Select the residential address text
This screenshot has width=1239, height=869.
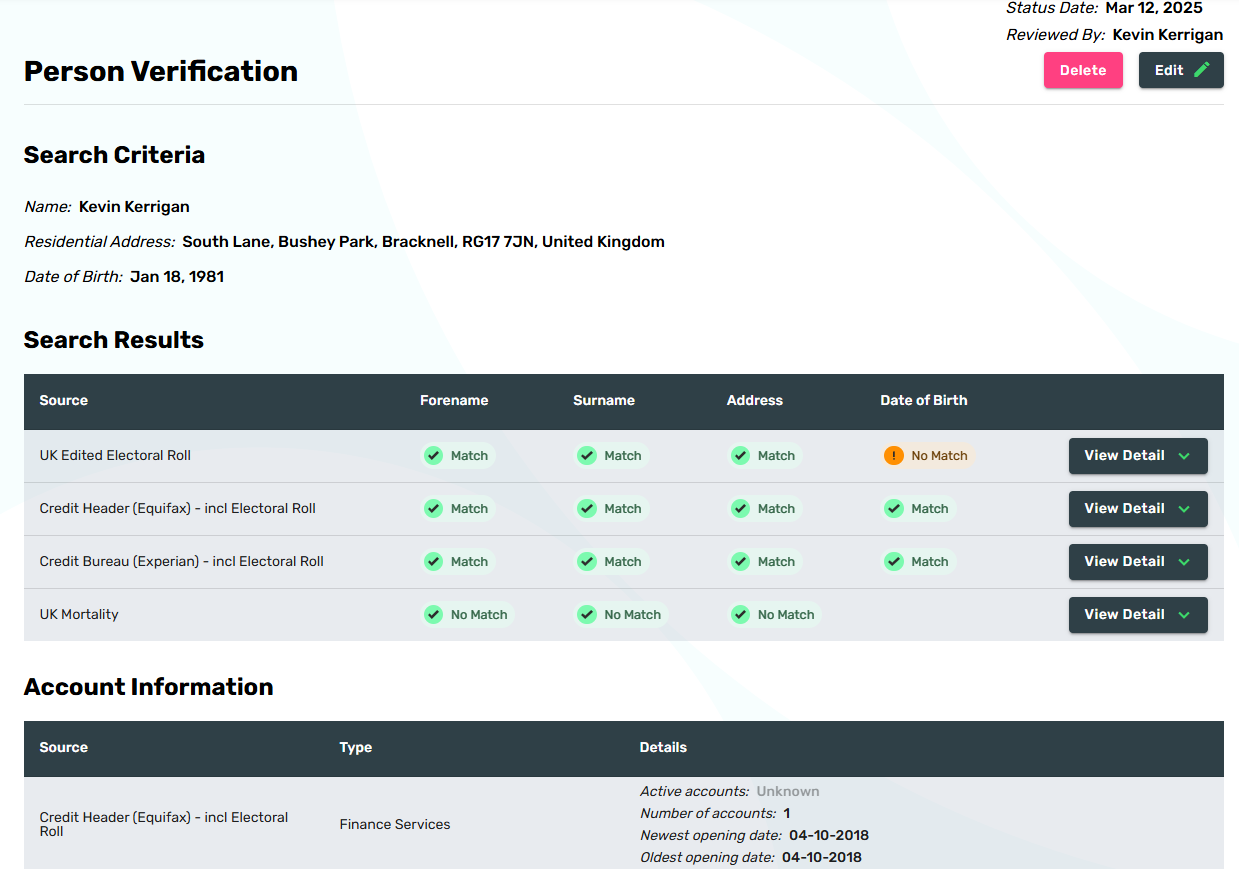coord(423,242)
